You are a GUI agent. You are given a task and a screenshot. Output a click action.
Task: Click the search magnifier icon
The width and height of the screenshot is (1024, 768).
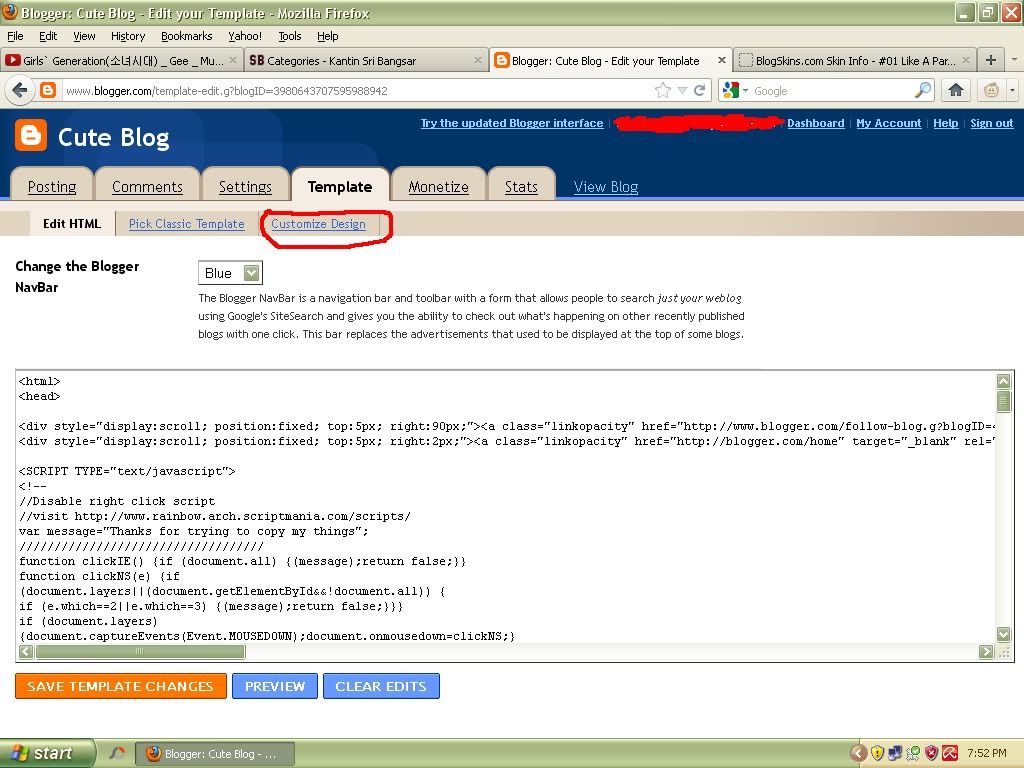pos(922,90)
